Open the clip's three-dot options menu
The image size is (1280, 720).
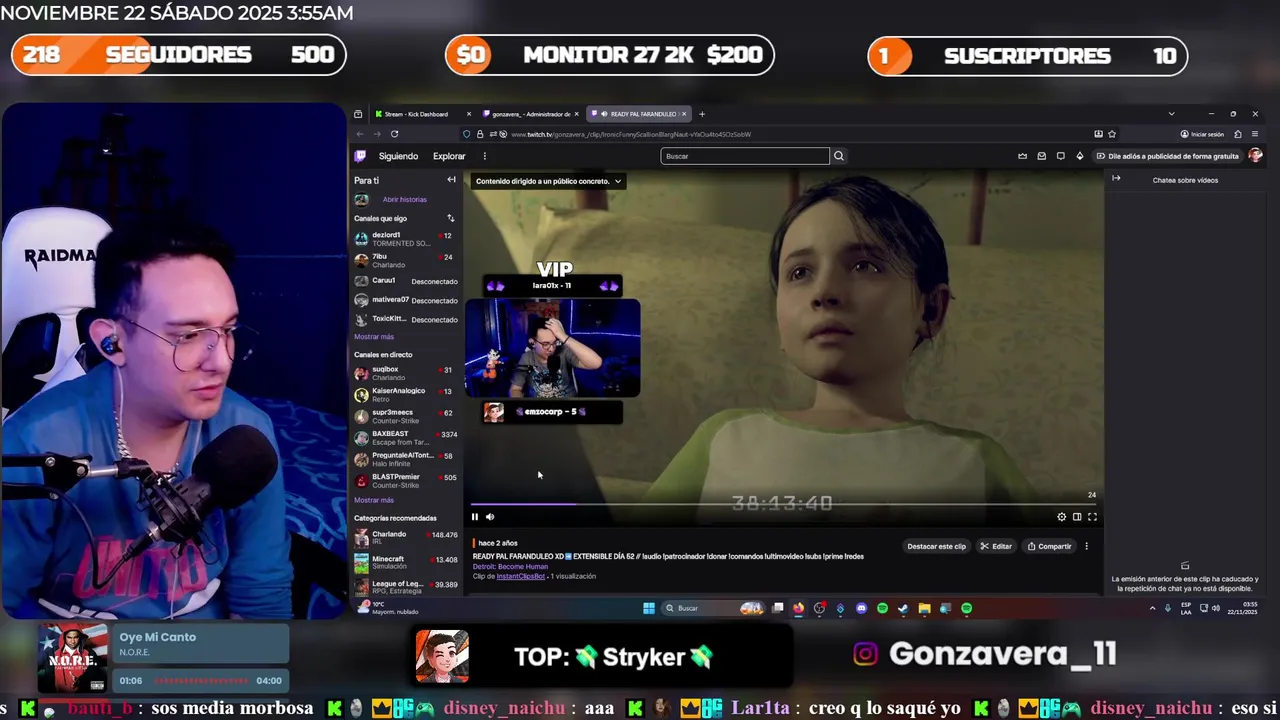click(1086, 546)
